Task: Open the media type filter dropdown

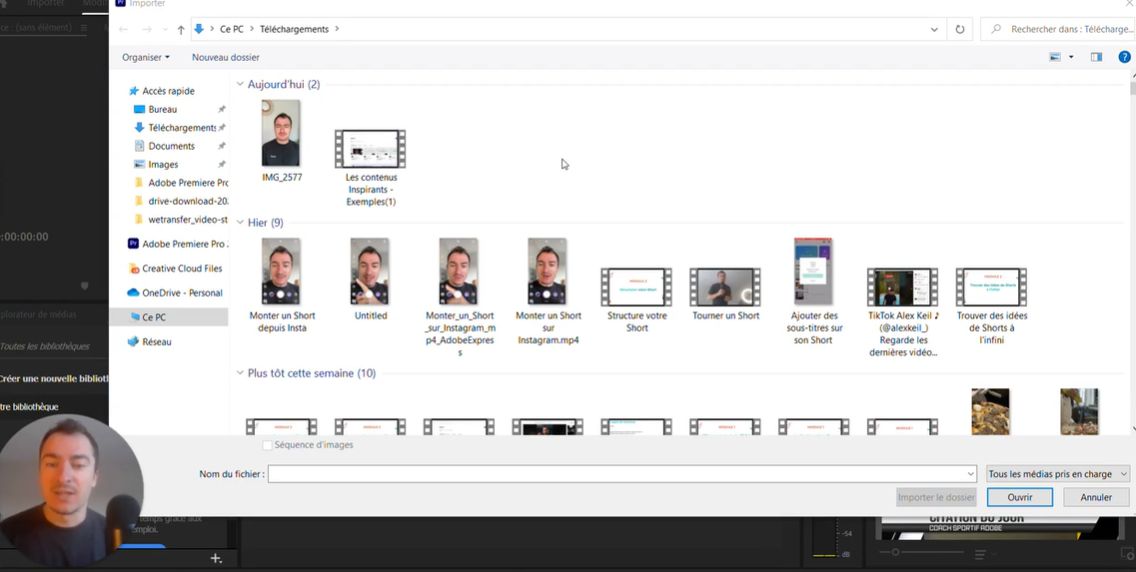Action: [x=1057, y=474]
